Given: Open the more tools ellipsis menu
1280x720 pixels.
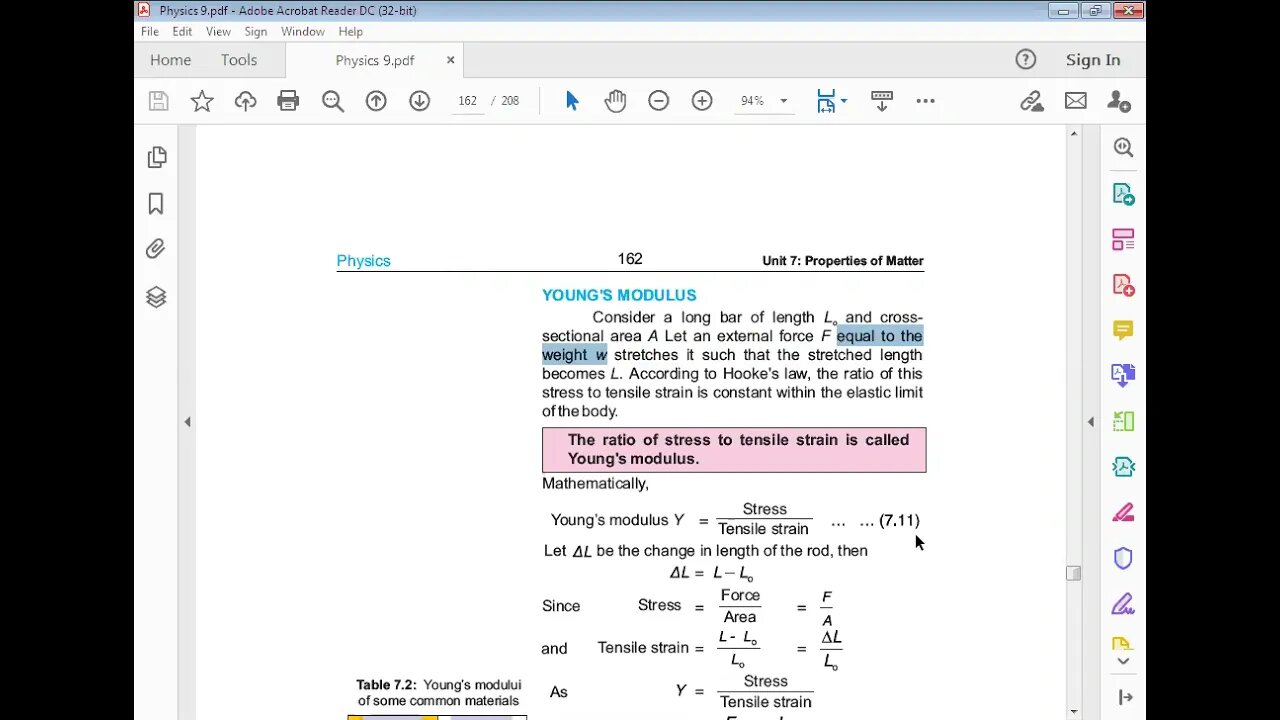Looking at the screenshot, I should tap(925, 101).
